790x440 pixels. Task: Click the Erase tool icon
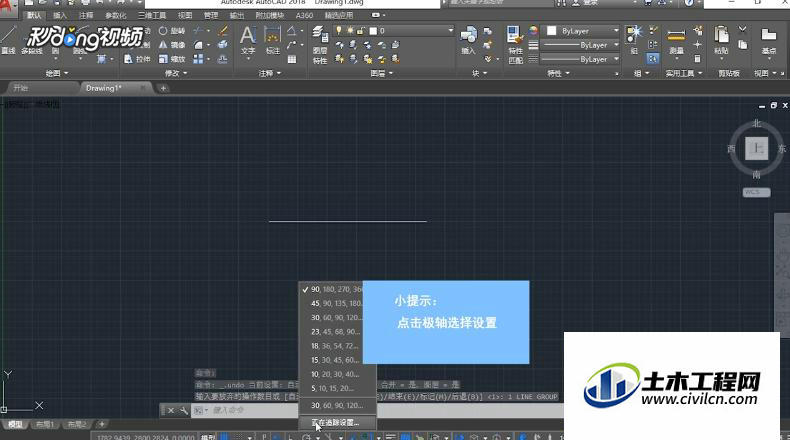tap(223, 31)
